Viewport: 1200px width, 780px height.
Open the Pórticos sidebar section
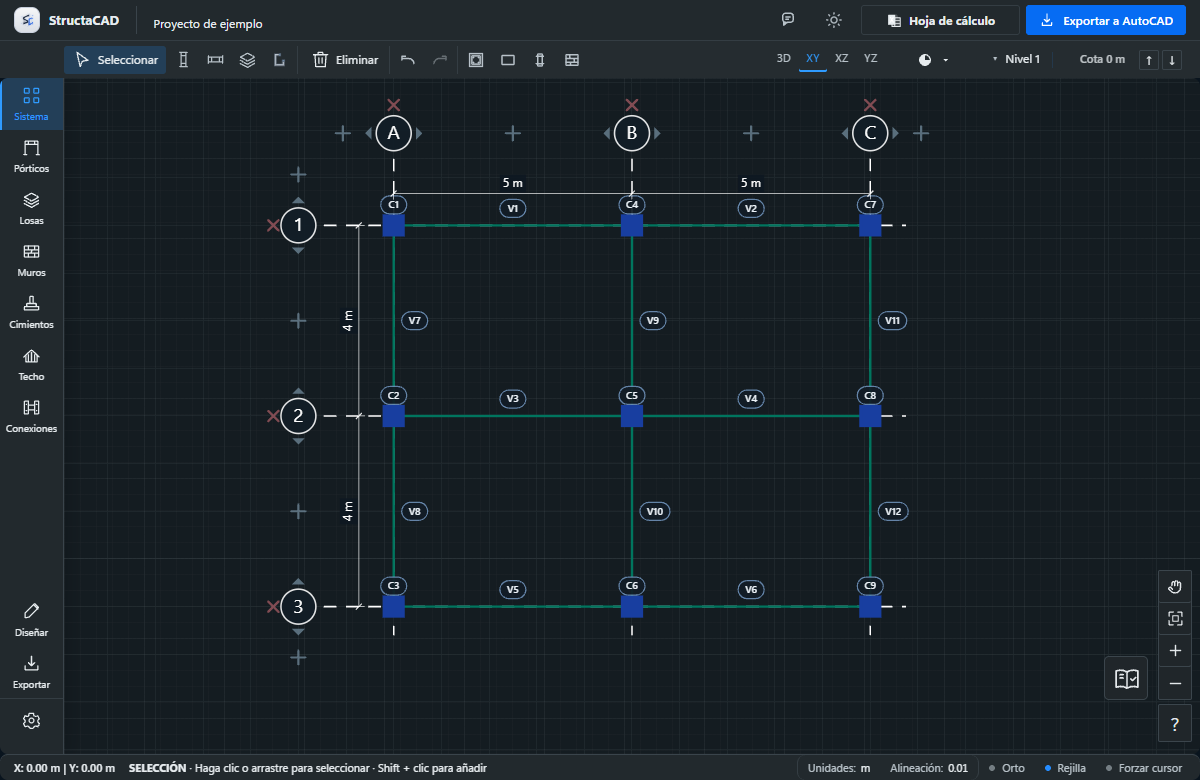31,157
